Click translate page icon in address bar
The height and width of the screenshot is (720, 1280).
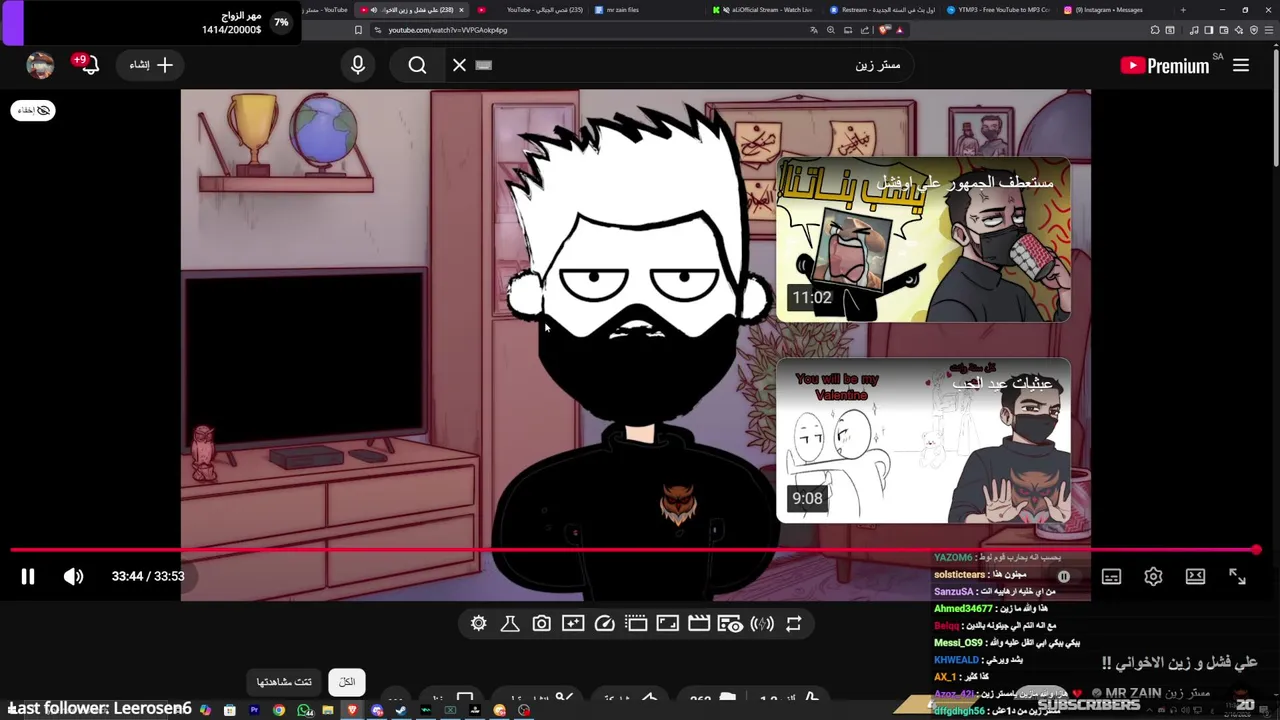click(814, 30)
